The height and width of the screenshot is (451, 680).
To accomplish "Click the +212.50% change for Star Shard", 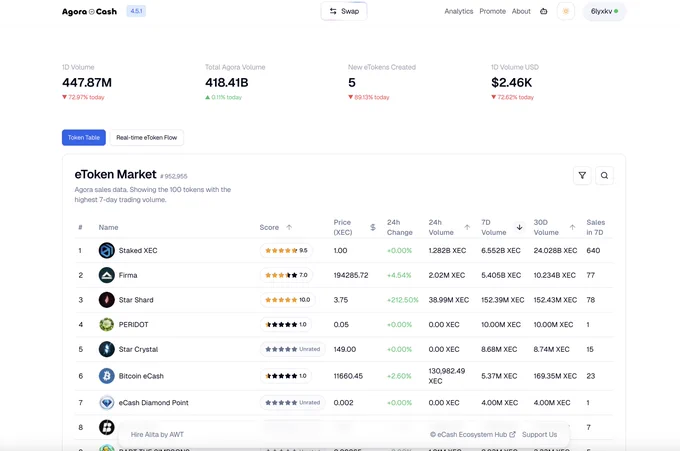I will click(x=403, y=300).
